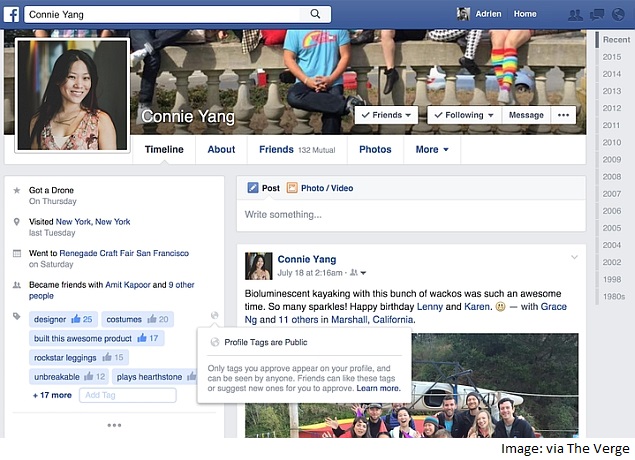Click the Facebook logo icon
Viewport: 635px width, 460px height.
[11, 15]
